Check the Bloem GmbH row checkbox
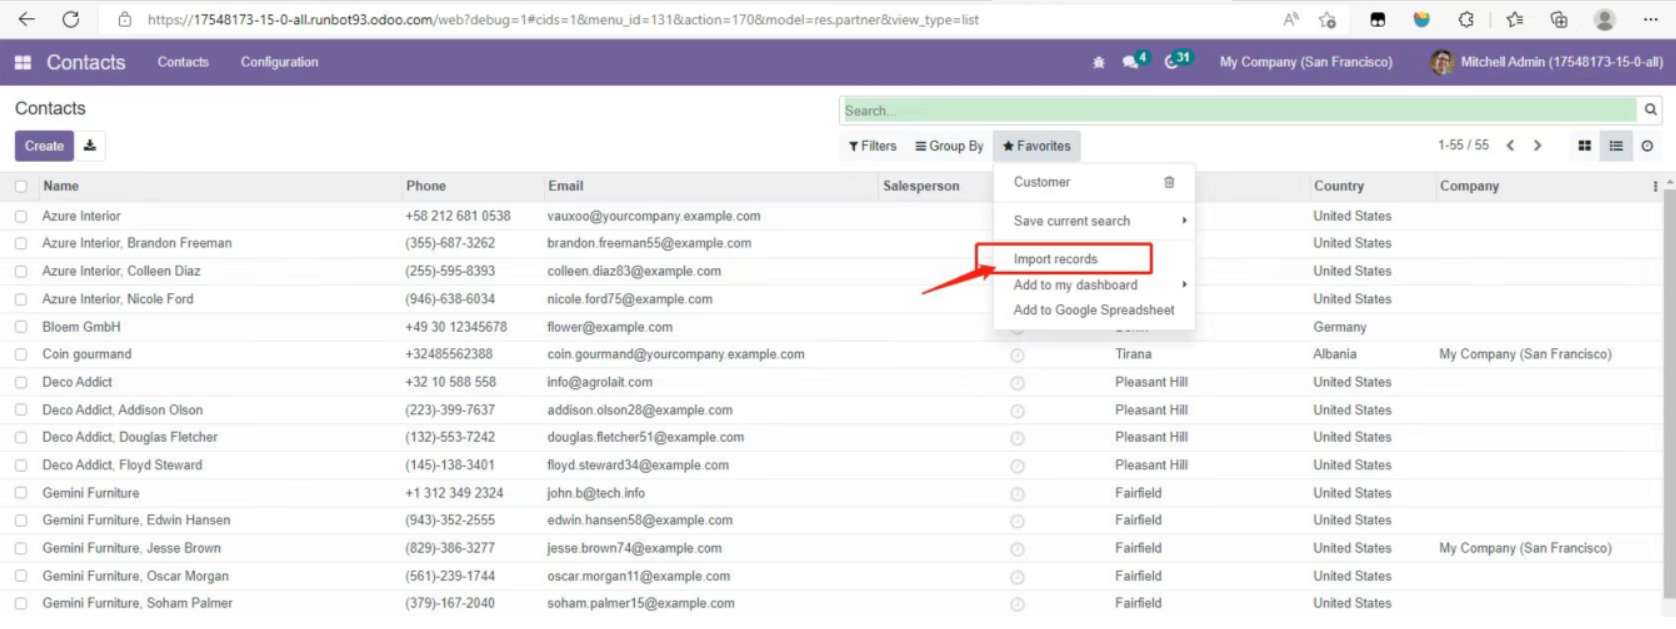This screenshot has width=1676, height=629. coord(21,327)
